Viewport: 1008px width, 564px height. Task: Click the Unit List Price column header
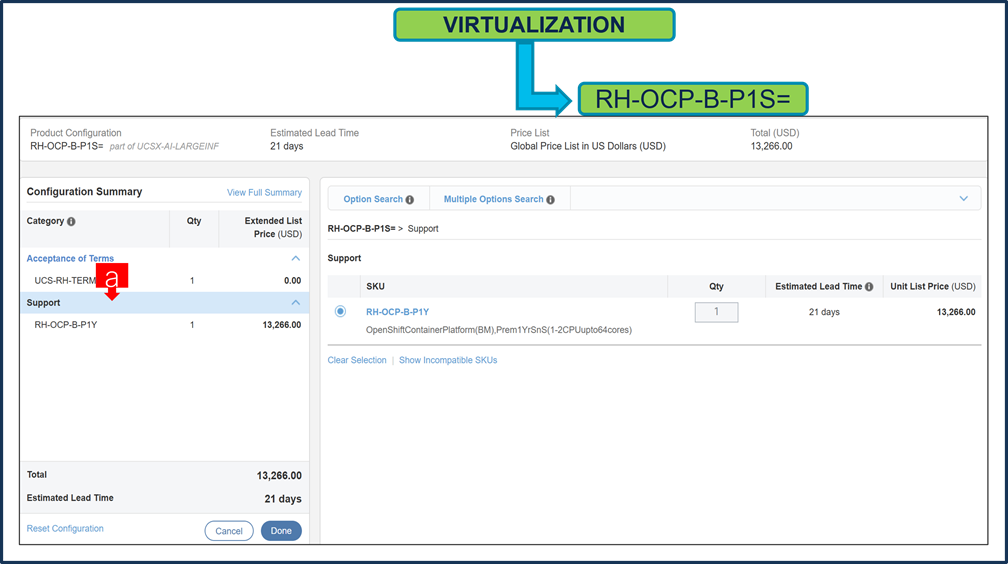[933, 287]
